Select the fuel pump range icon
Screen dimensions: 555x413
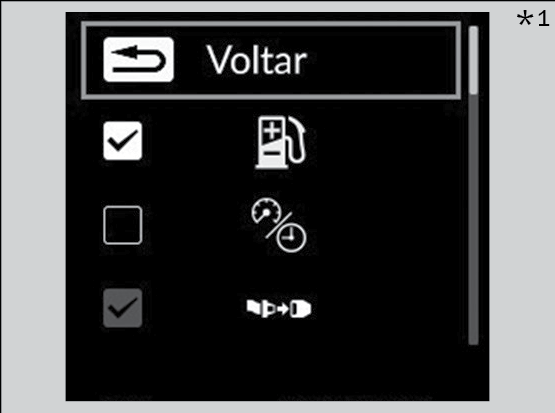(280, 142)
